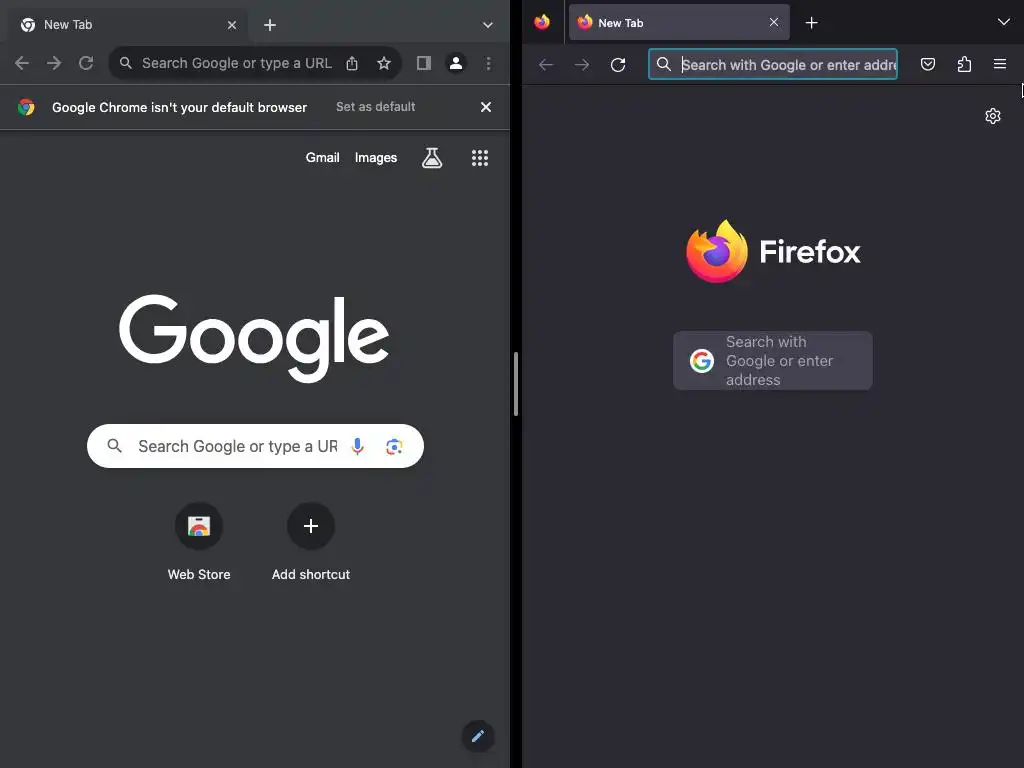Reload the page in Chrome
Screen dimensions: 1024x768
(86, 63)
